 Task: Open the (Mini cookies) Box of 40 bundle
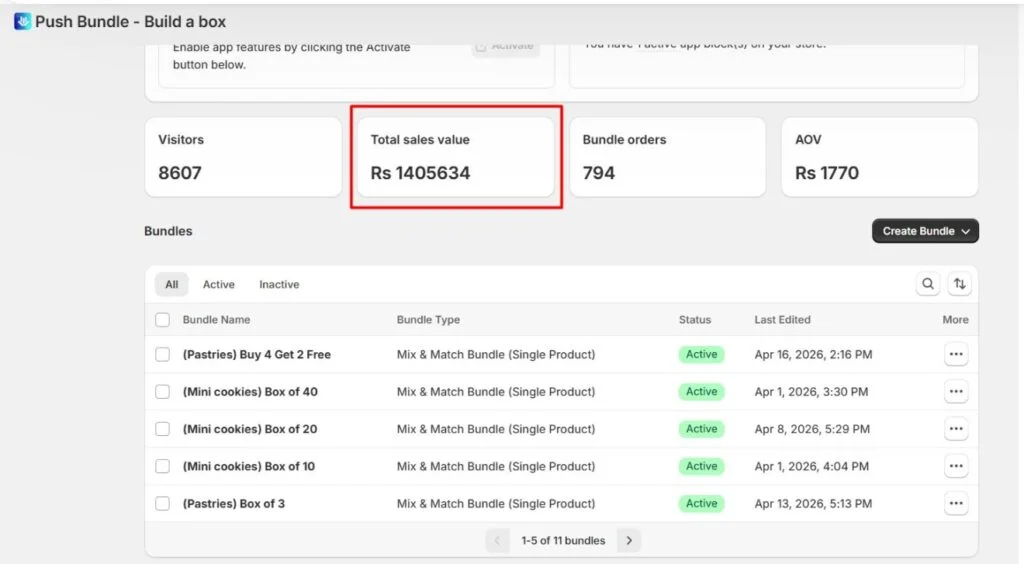click(250, 392)
